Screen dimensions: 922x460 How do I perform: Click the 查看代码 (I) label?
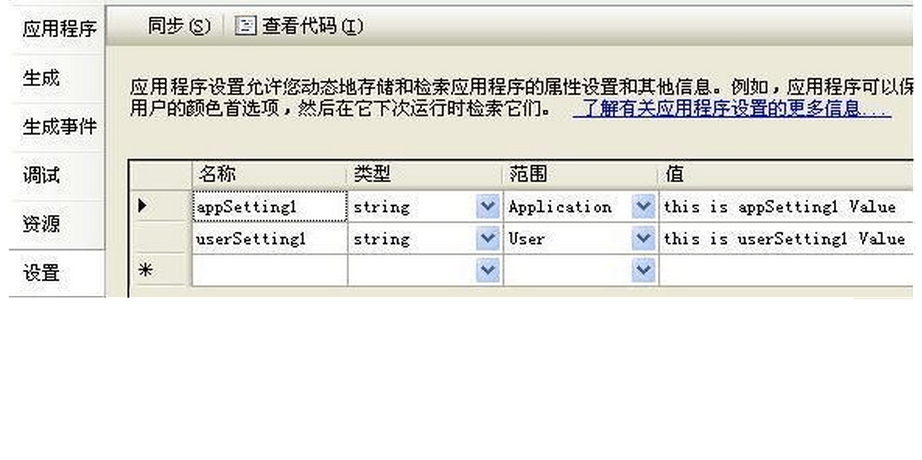[312, 26]
